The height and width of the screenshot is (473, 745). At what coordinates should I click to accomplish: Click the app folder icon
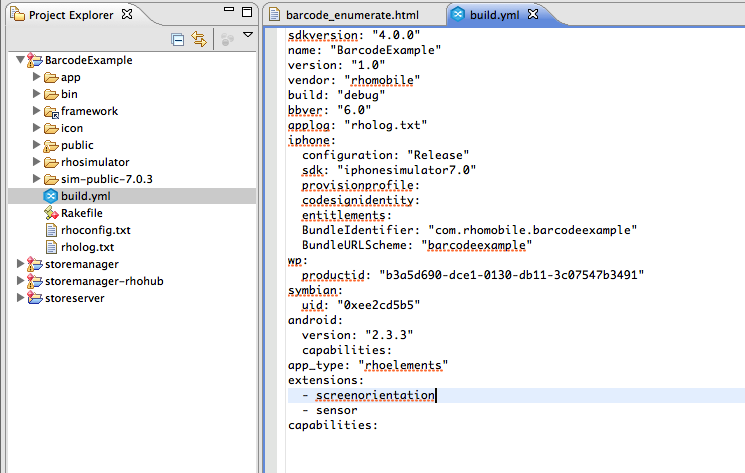point(51,77)
